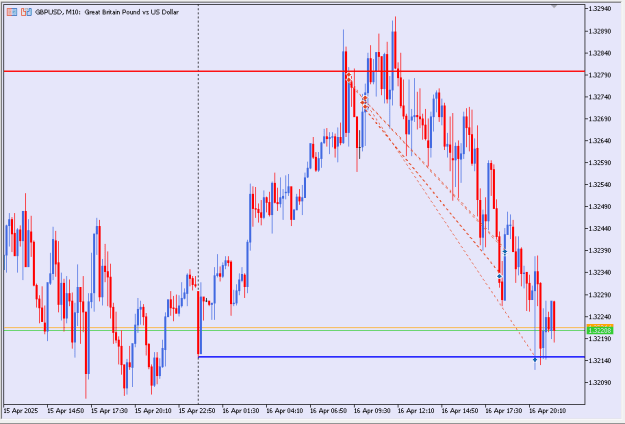The image size is (625, 424).
Task: Click price scale label 1.32490
Action: coord(599,206)
